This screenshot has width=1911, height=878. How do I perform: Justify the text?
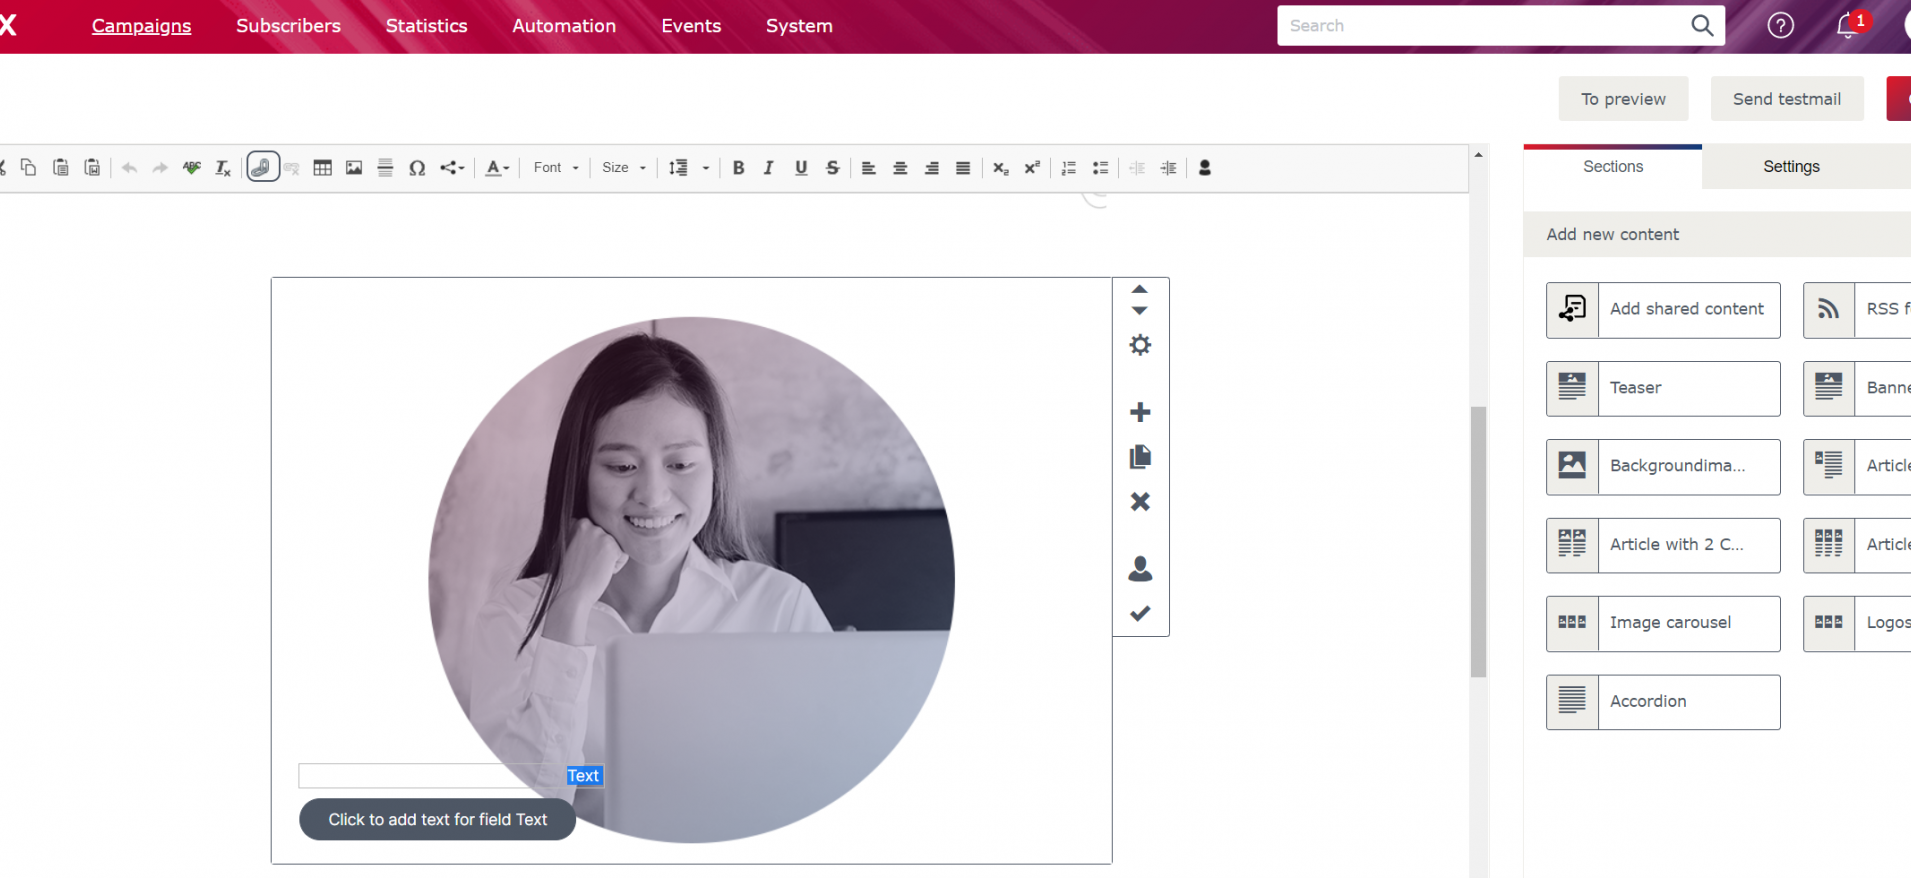click(963, 168)
